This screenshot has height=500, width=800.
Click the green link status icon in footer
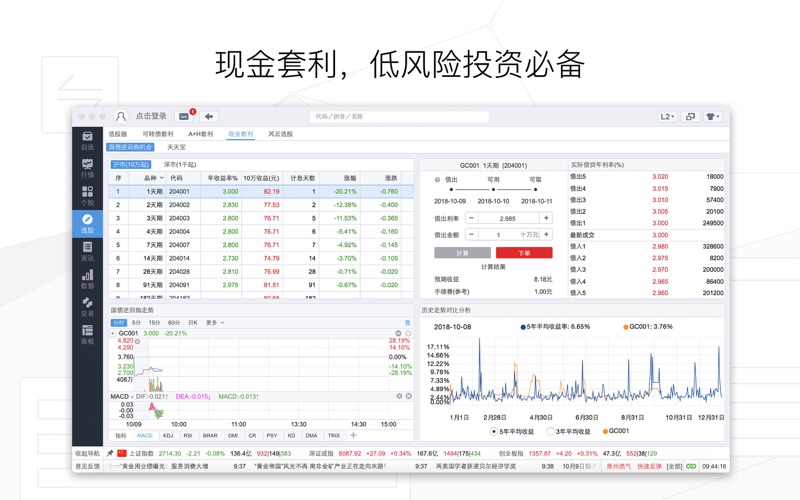pyautogui.click(x=691, y=466)
